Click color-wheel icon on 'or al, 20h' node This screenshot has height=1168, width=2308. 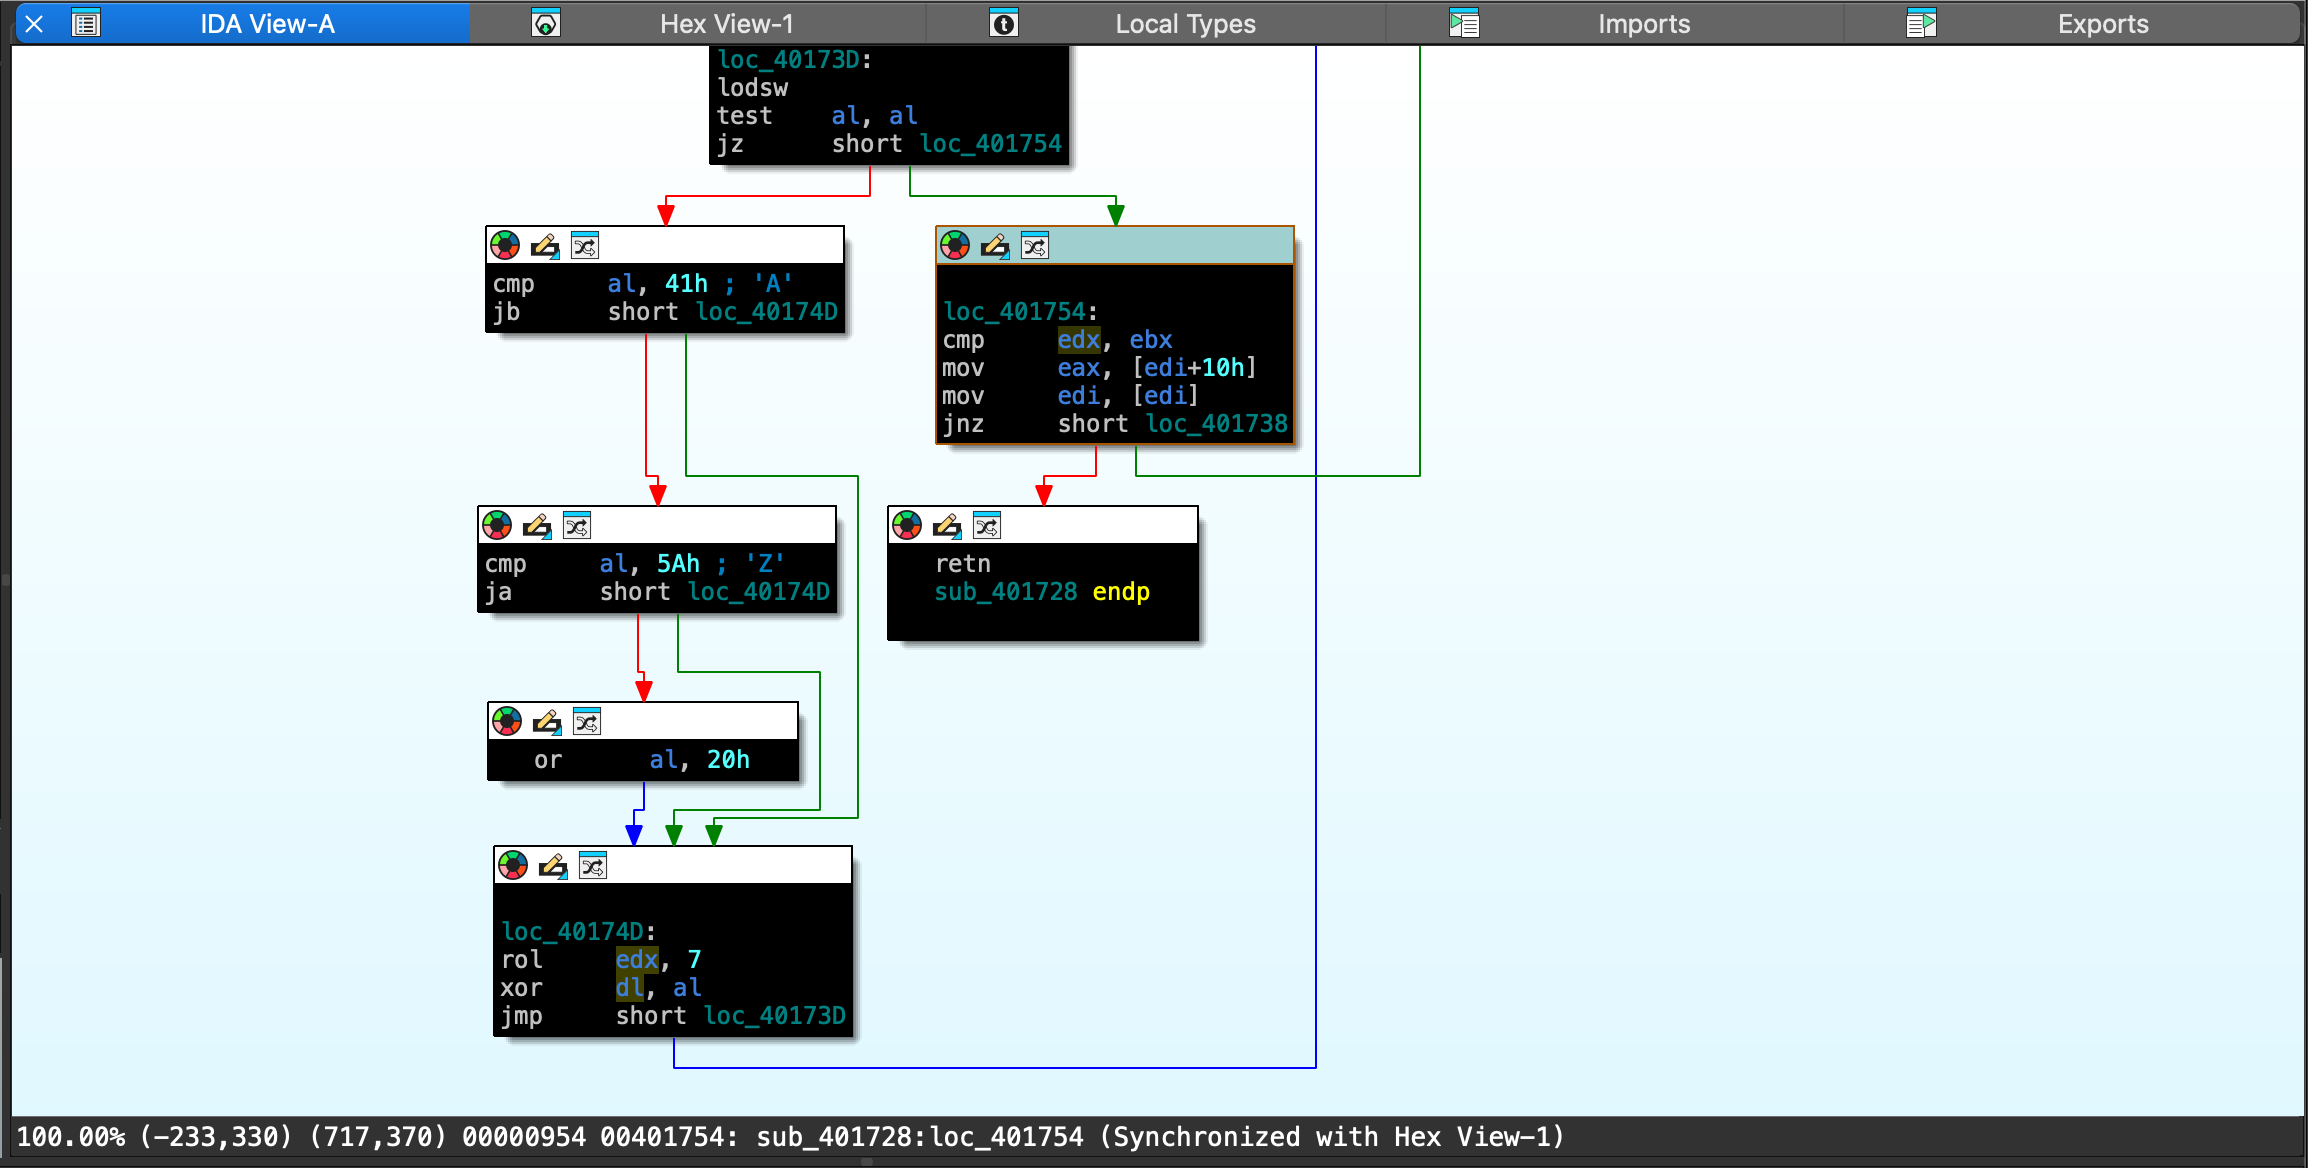[x=507, y=721]
